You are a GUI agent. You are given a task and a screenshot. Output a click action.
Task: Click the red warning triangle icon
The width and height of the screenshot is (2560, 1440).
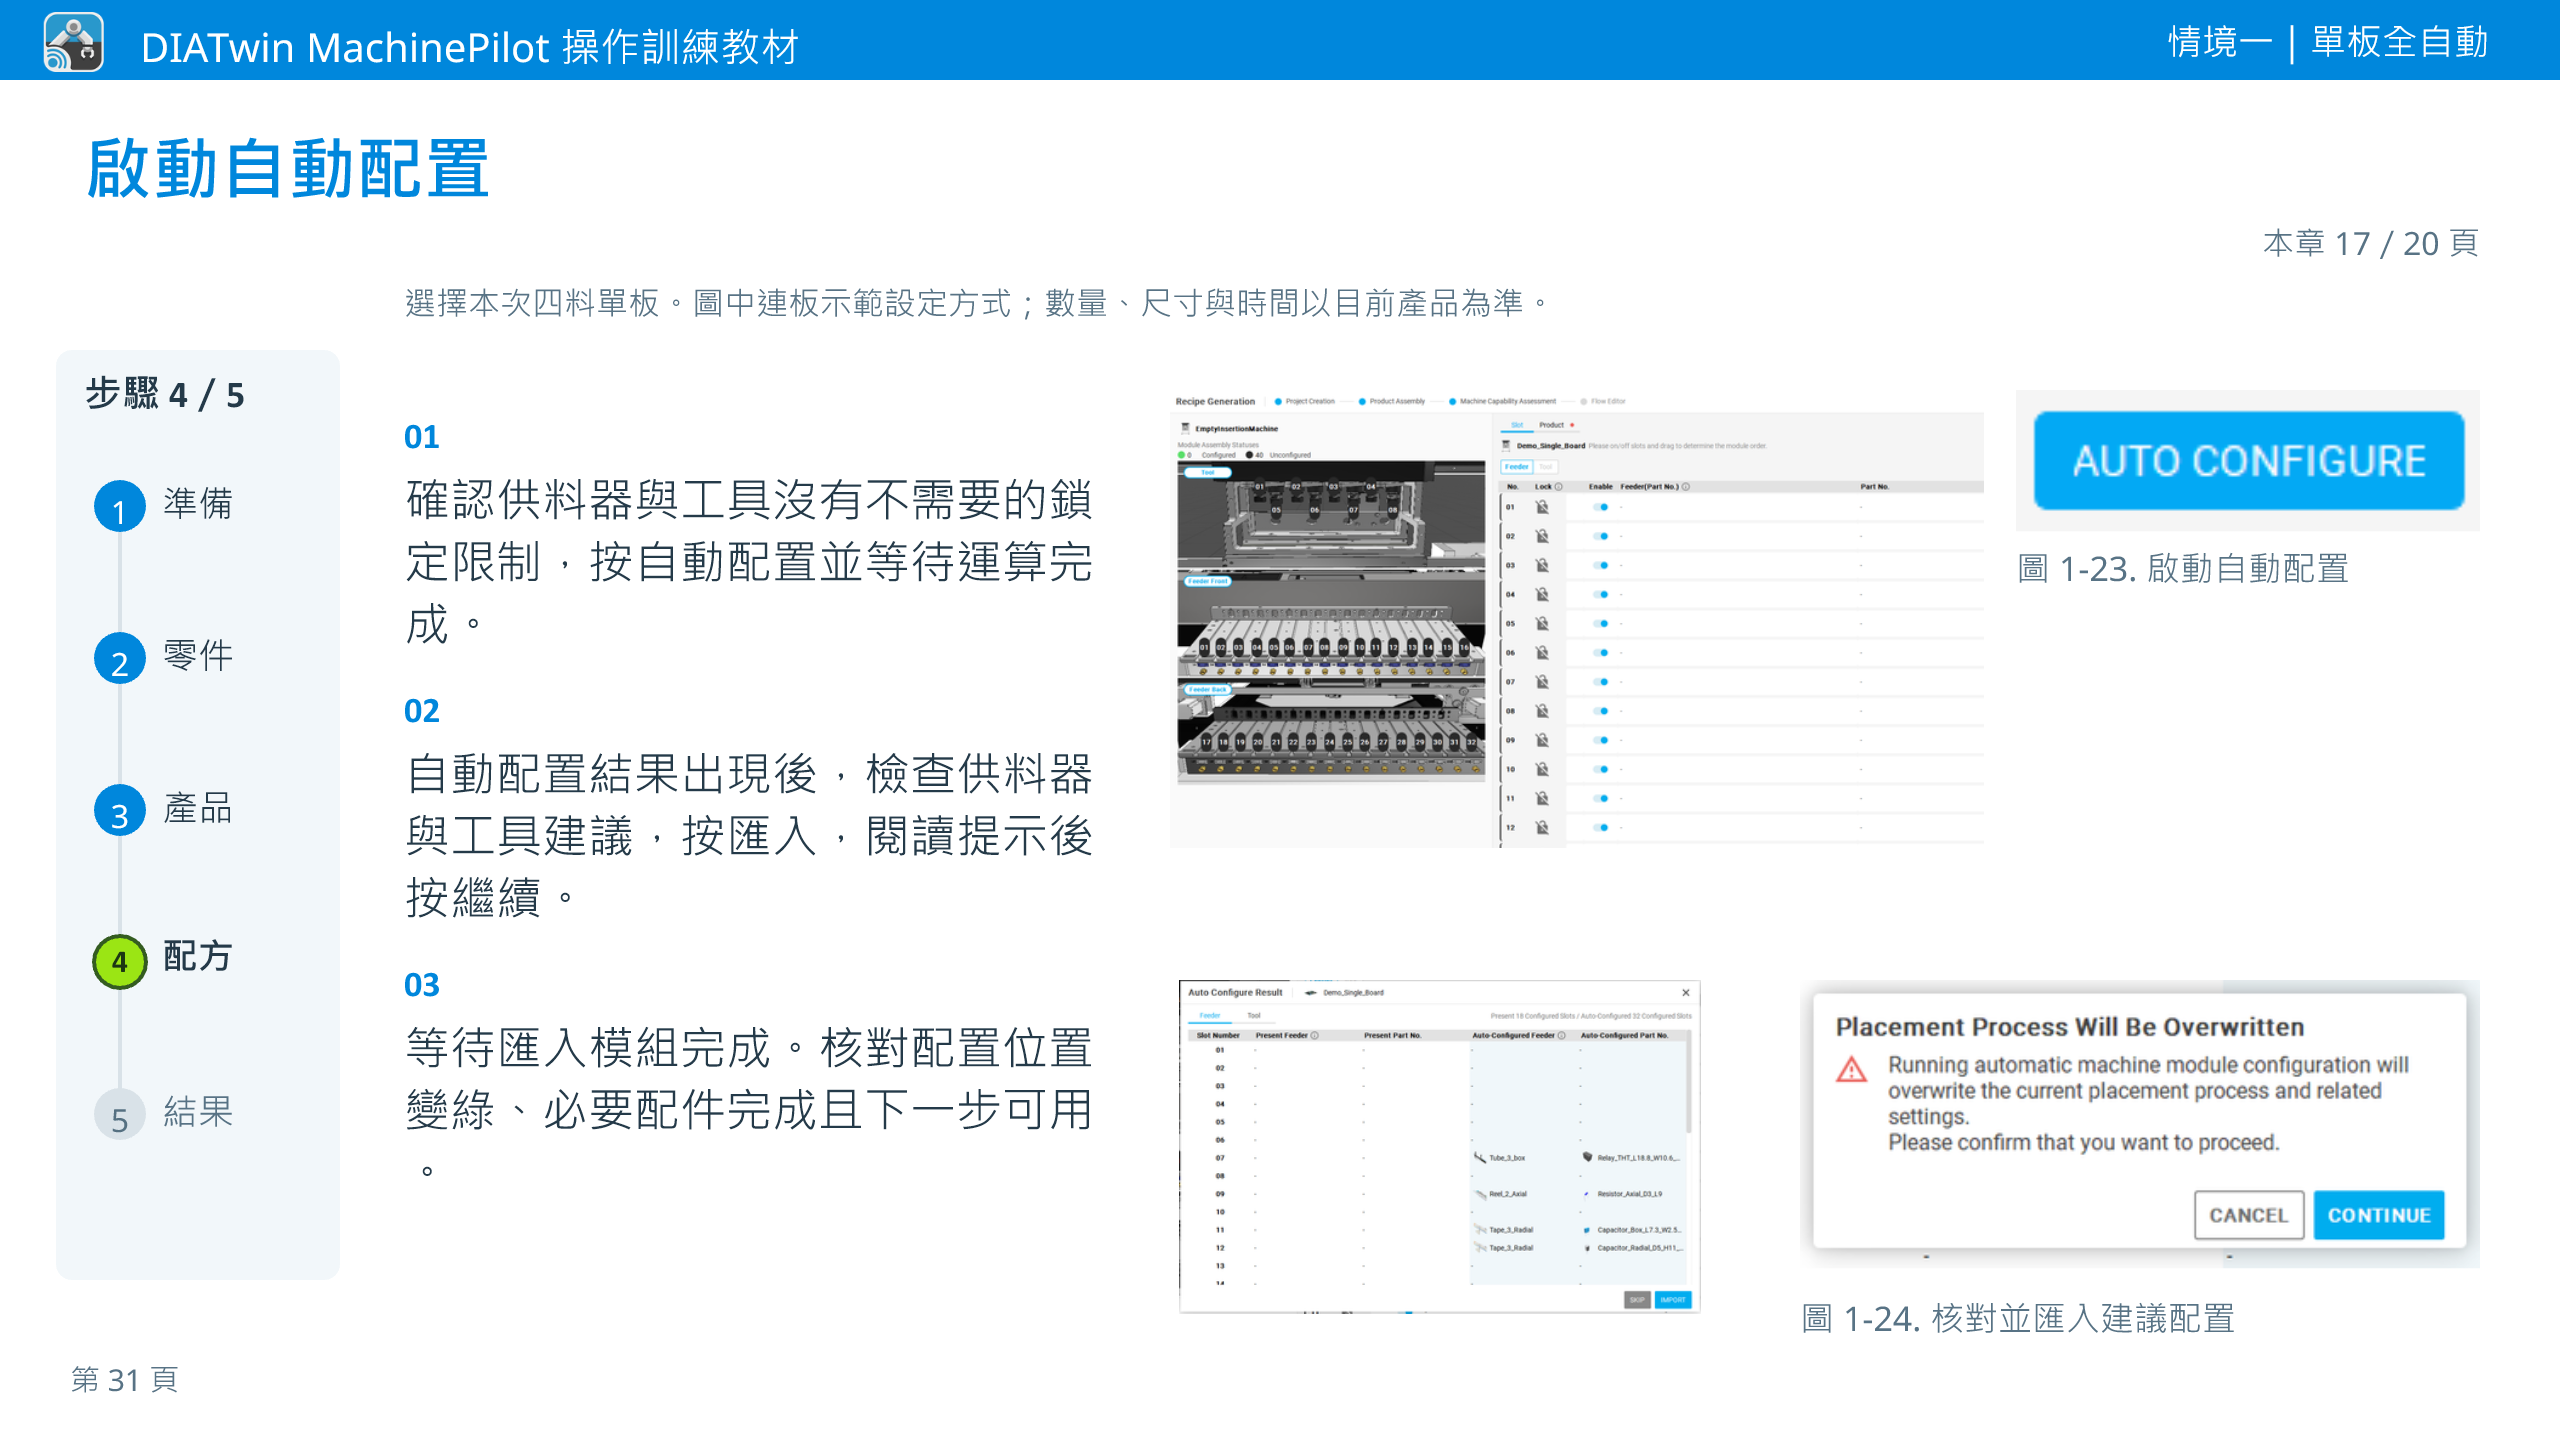pos(1851,1070)
